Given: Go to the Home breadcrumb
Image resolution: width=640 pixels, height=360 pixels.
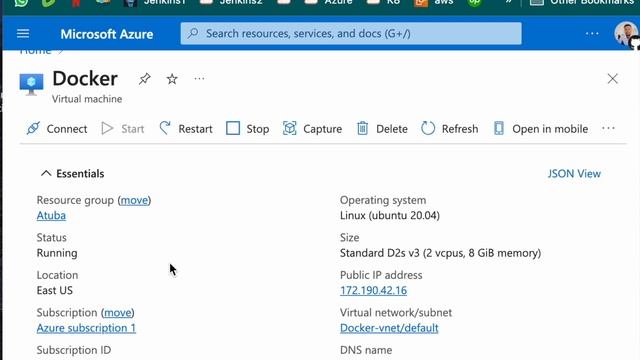Looking at the screenshot, I should click(x=36, y=51).
